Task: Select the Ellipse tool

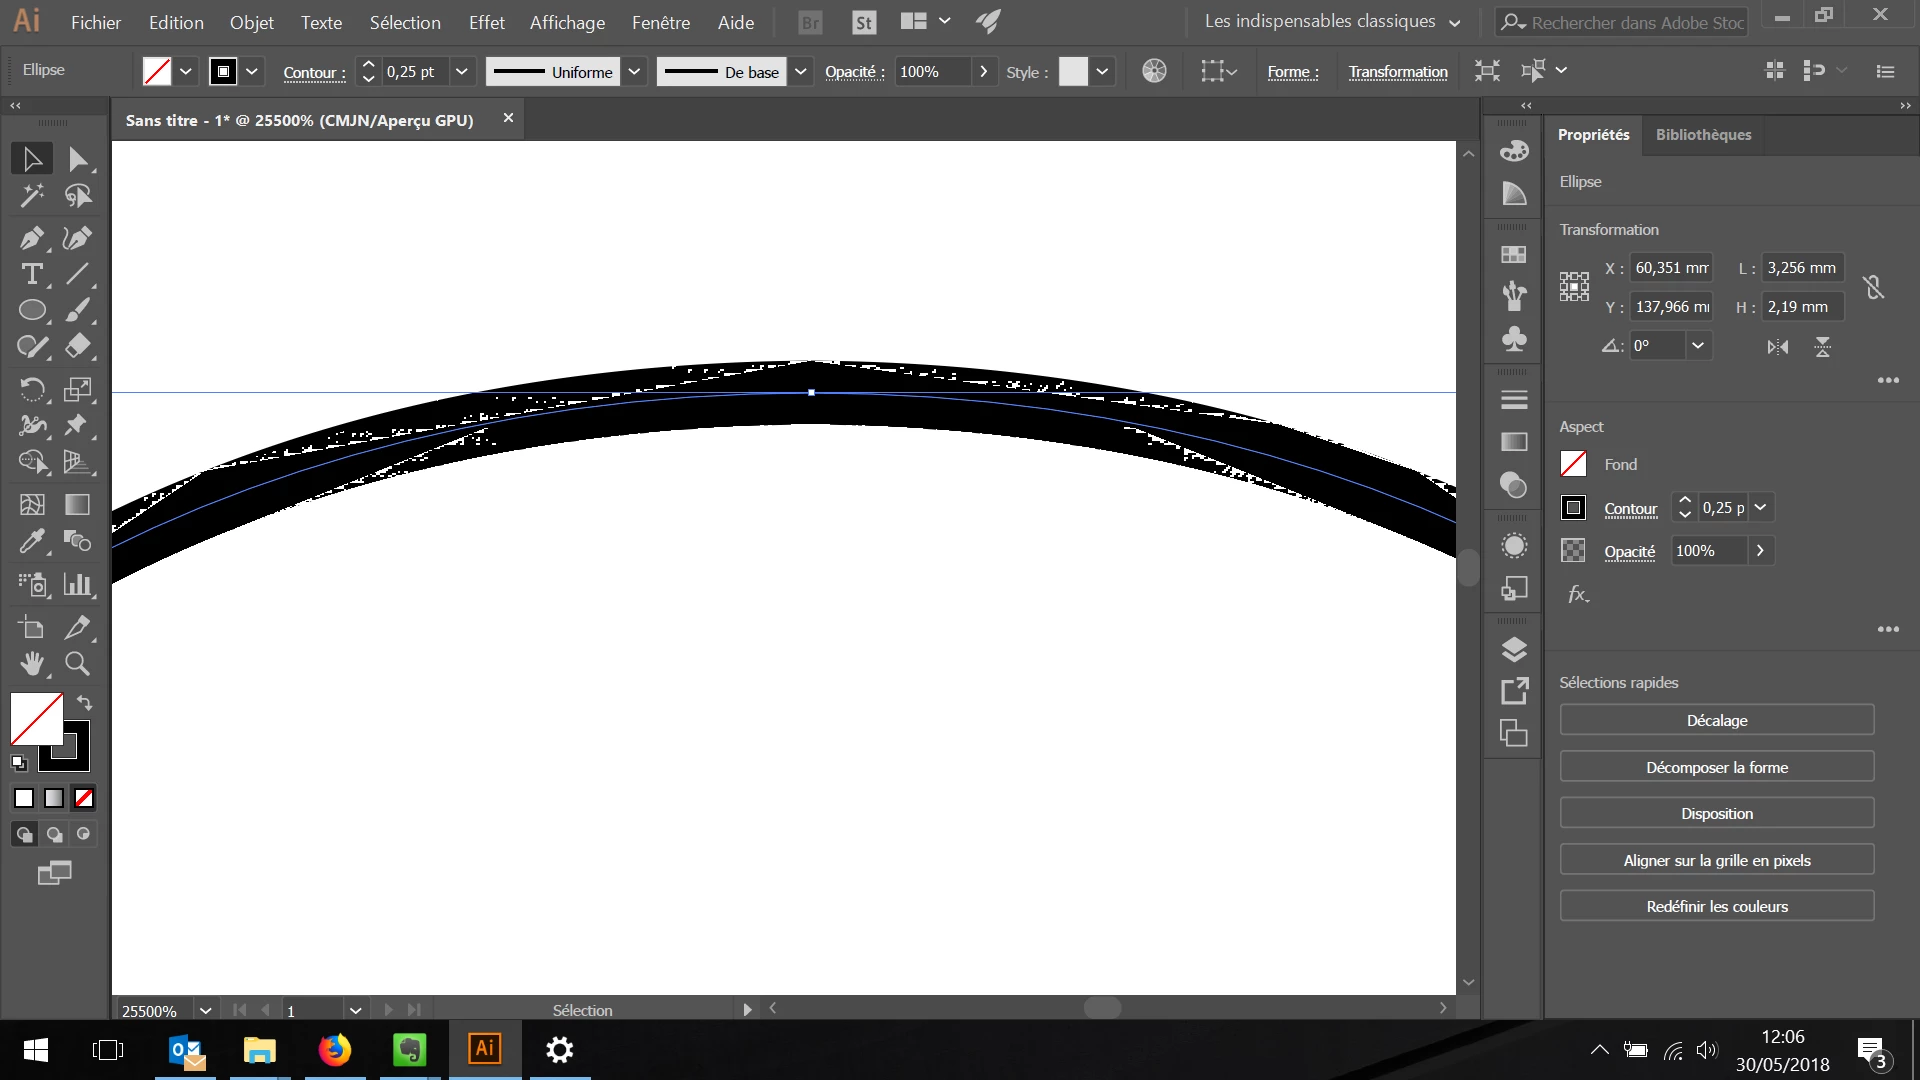Action: click(31, 310)
